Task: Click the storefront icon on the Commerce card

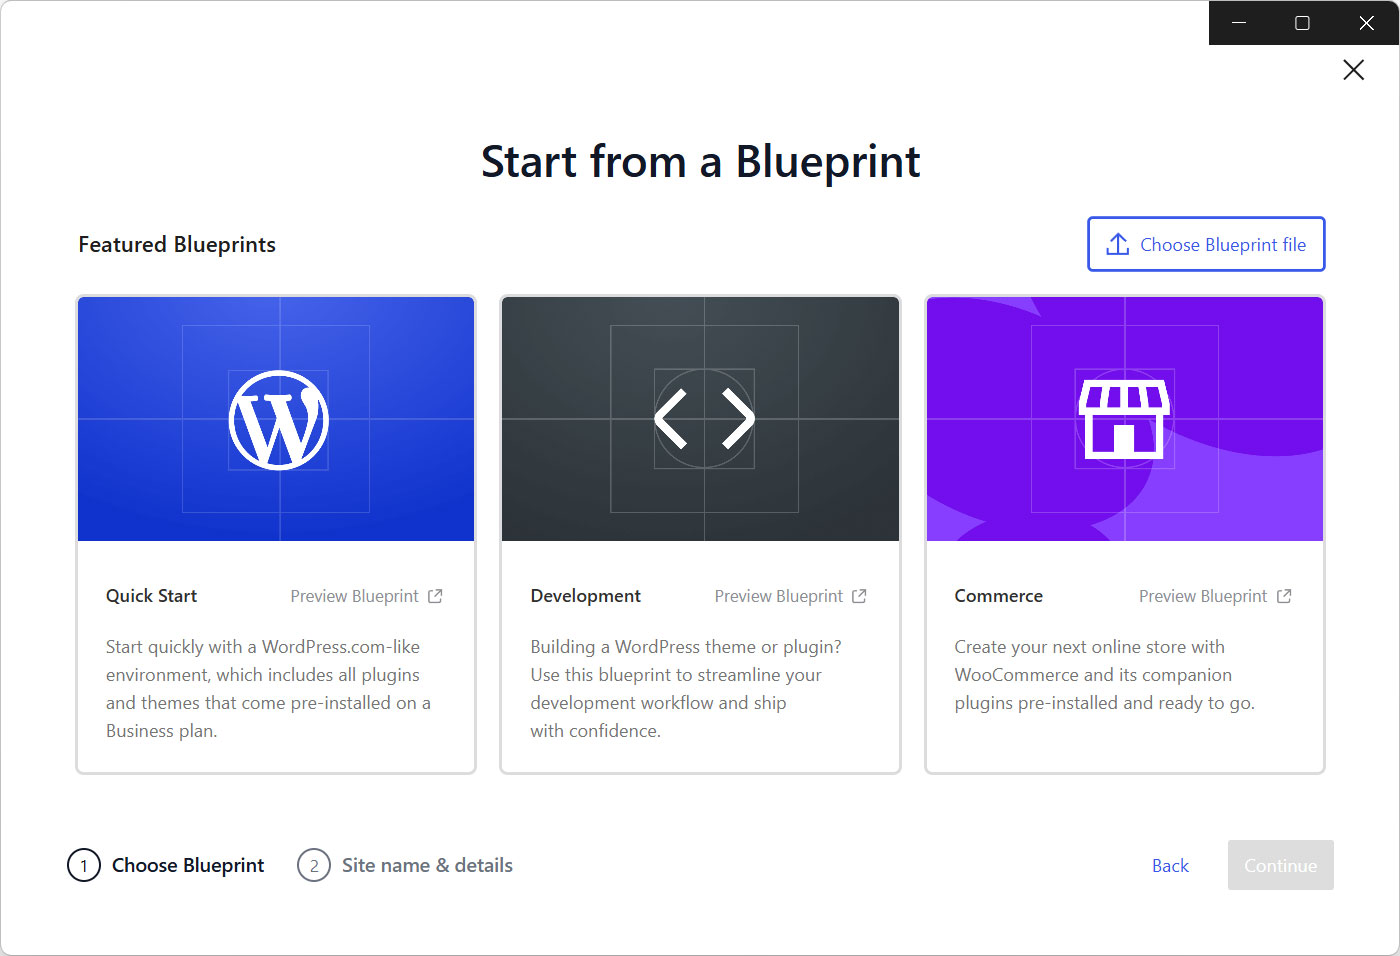Action: point(1125,419)
